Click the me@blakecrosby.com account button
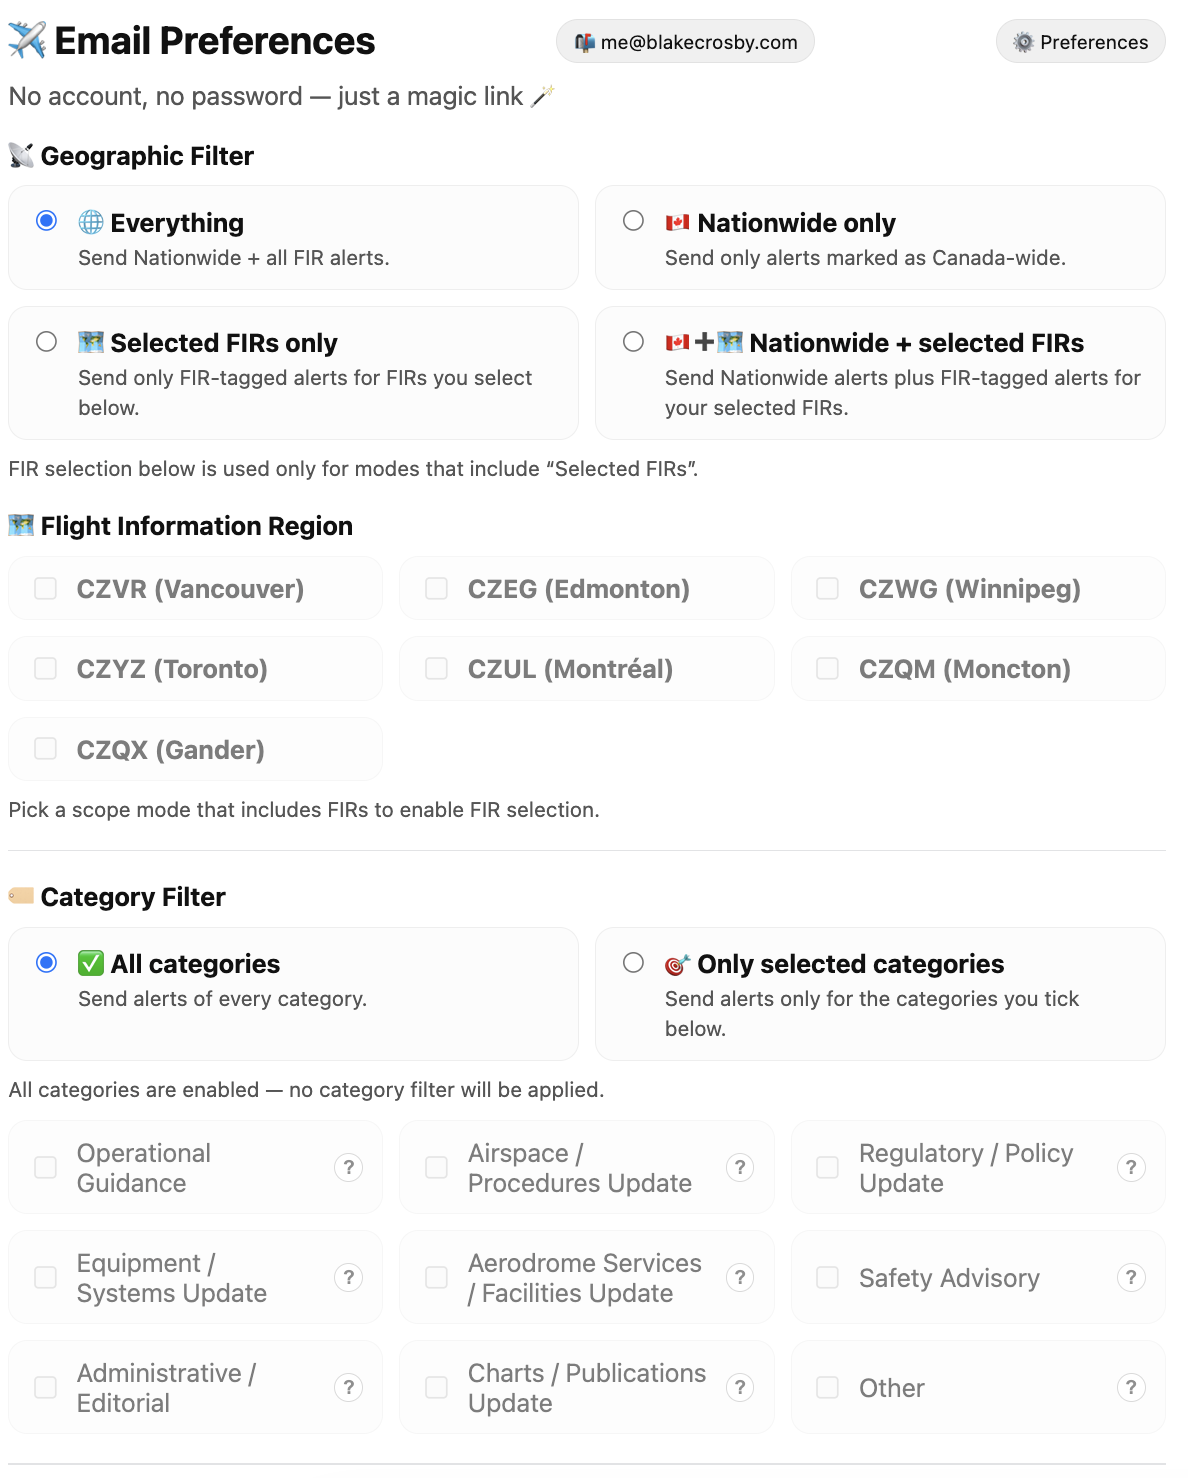The image size is (1188, 1478). (x=685, y=42)
